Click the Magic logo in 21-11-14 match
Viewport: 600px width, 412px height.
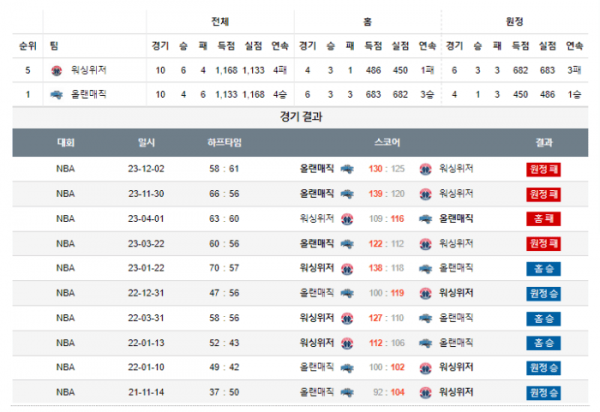click(347, 392)
